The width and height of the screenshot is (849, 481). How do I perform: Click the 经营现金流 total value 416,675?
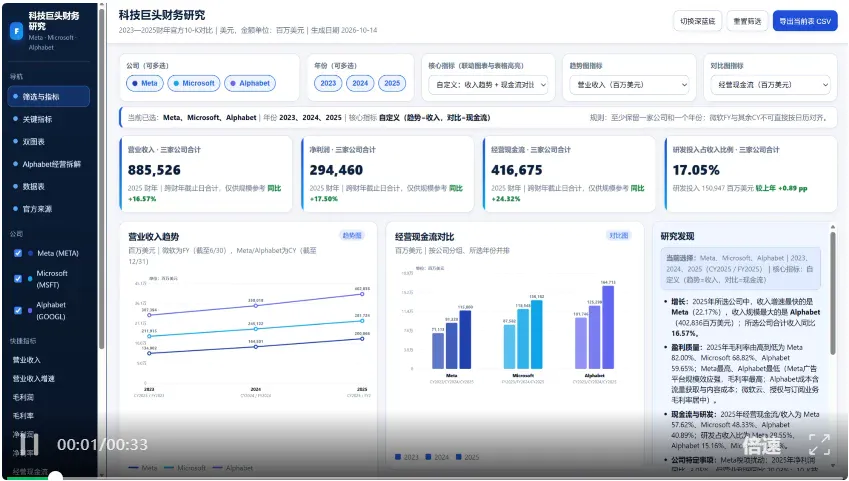tap(517, 170)
